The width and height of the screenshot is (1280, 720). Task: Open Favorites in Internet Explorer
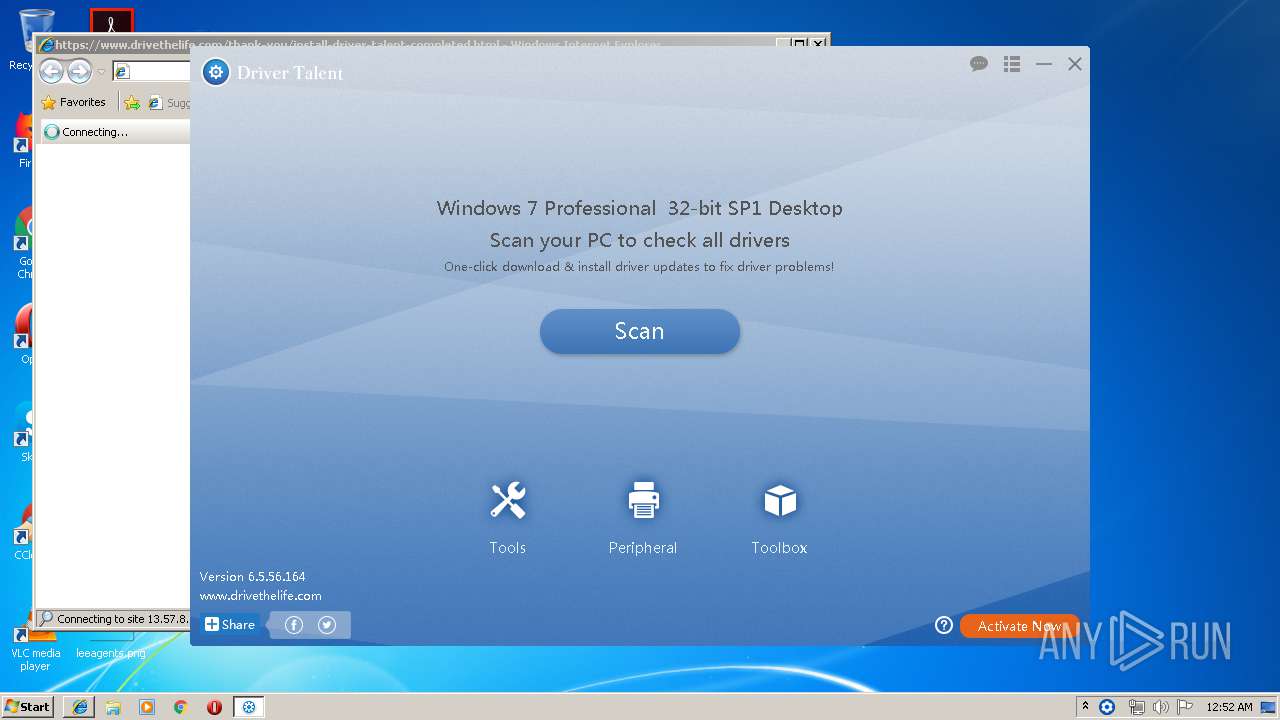tap(74, 102)
